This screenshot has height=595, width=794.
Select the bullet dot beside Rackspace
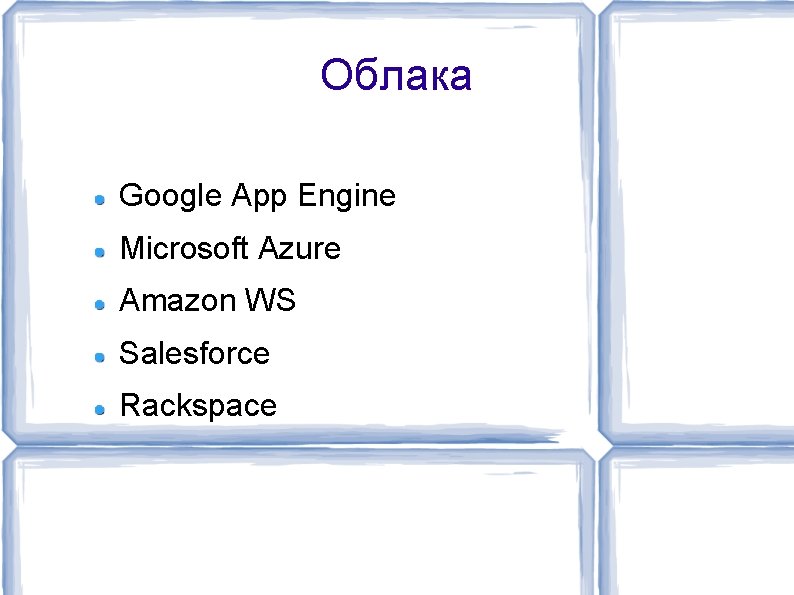100,410
